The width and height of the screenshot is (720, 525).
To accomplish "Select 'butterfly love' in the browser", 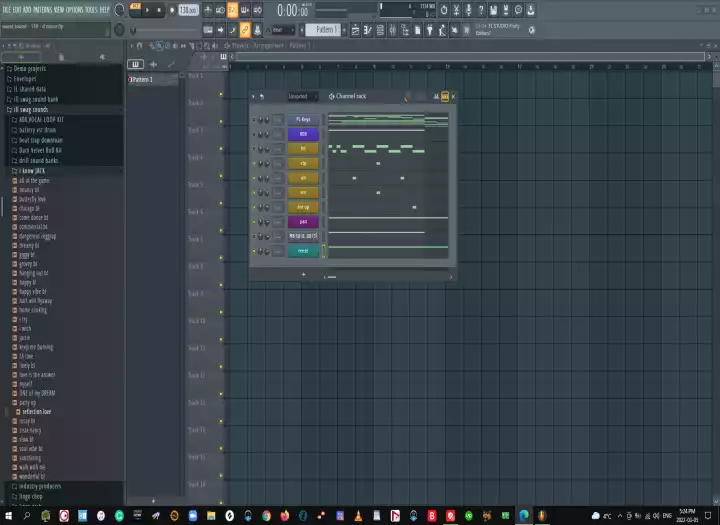I will click(32, 199).
